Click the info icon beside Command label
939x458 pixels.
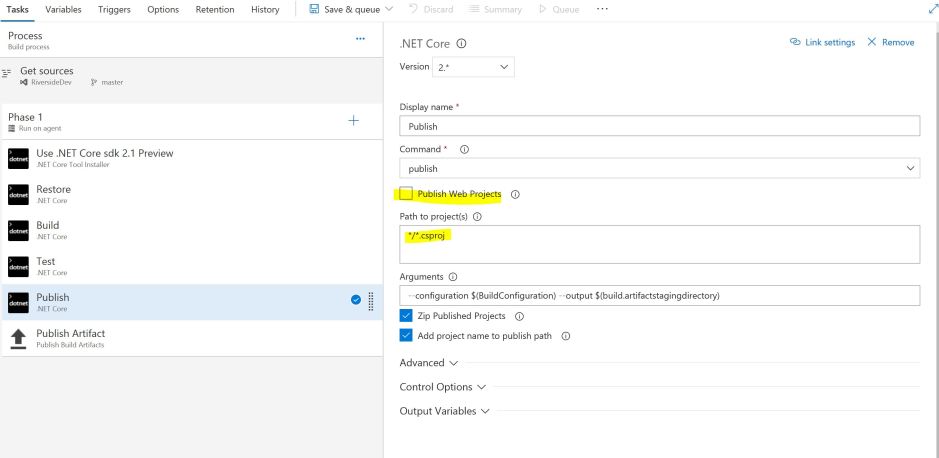464,149
